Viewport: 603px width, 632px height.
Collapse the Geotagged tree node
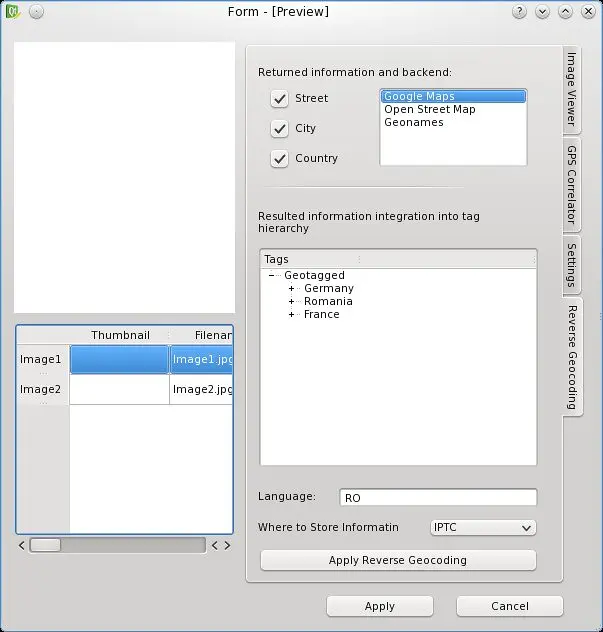click(x=271, y=275)
